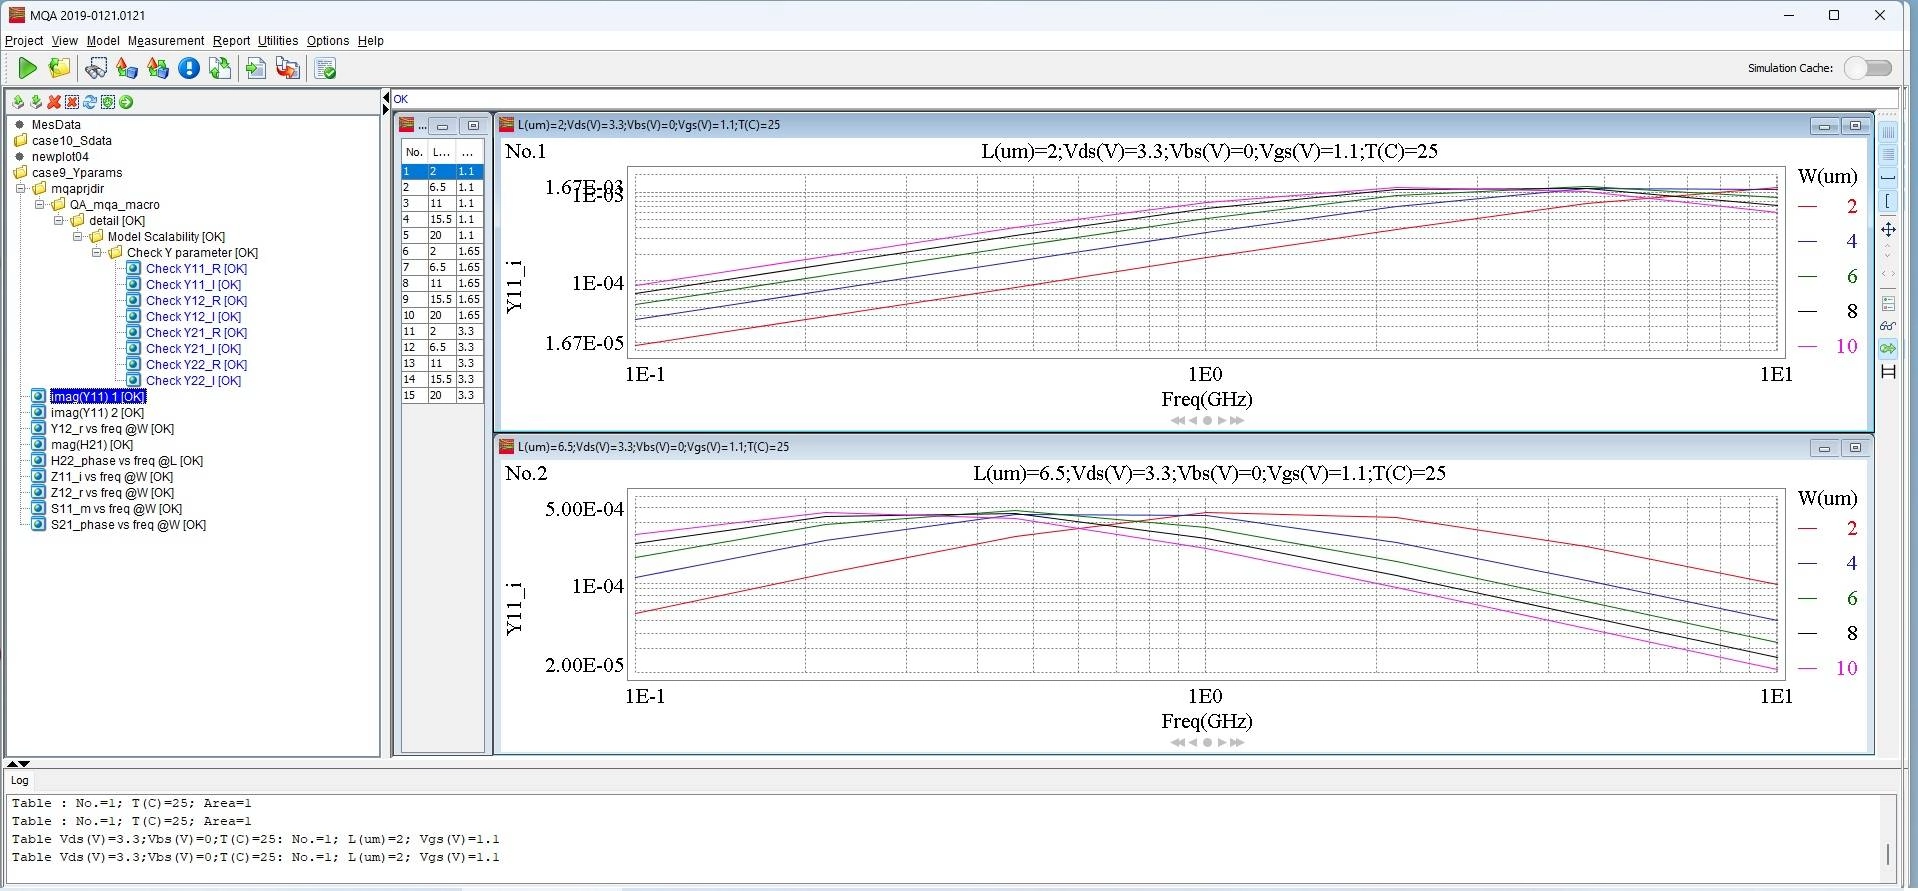
Task: Click the green Run play icon
Action: pos(28,68)
